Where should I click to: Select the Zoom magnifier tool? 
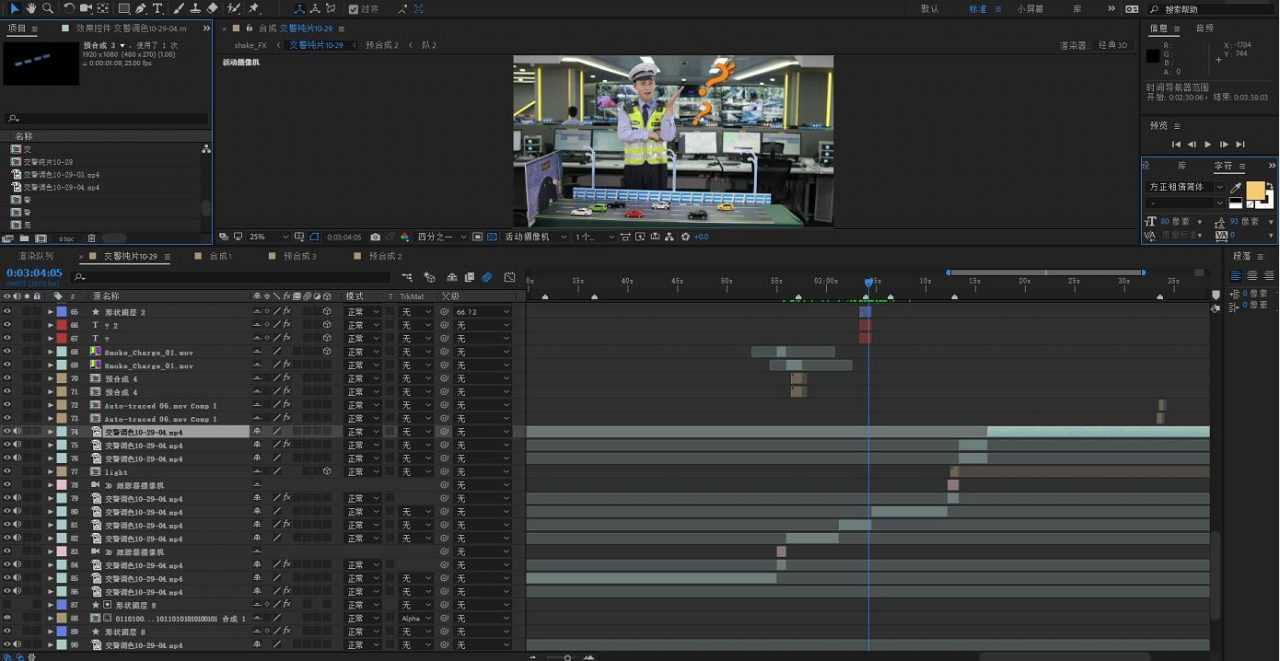click(x=46, y=8)
